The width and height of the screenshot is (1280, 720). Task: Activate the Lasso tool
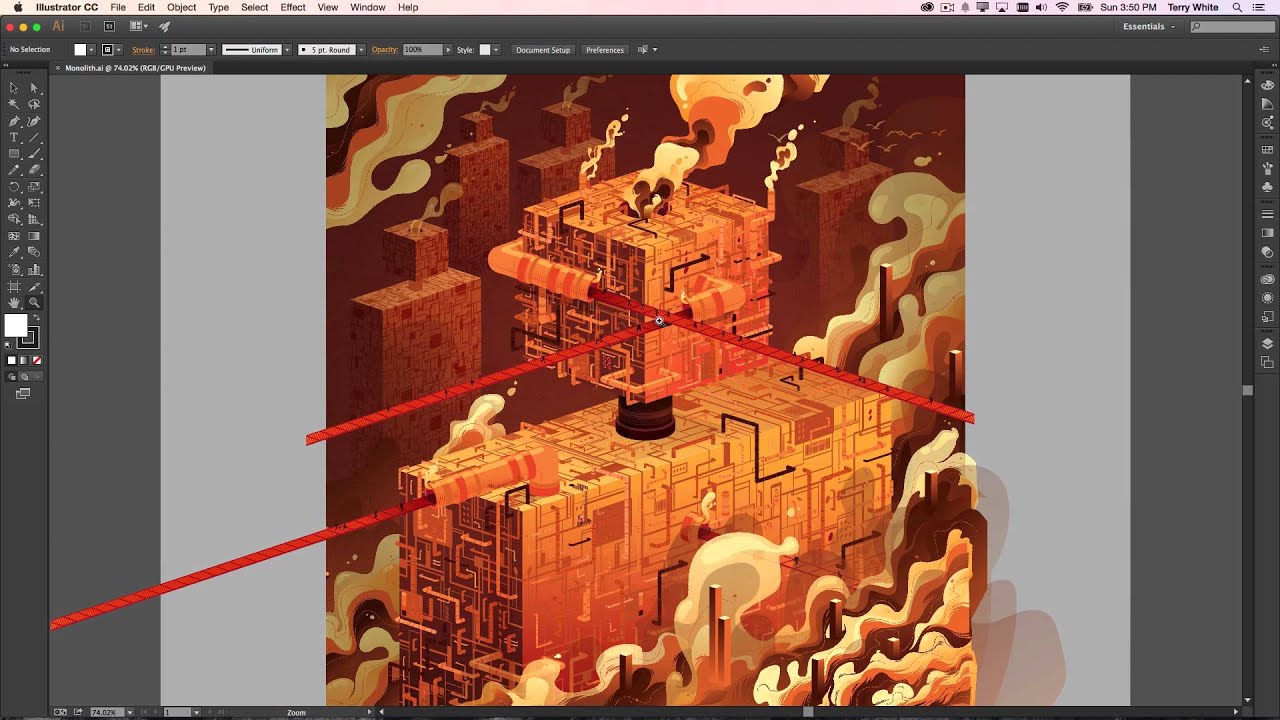(34, 104)
